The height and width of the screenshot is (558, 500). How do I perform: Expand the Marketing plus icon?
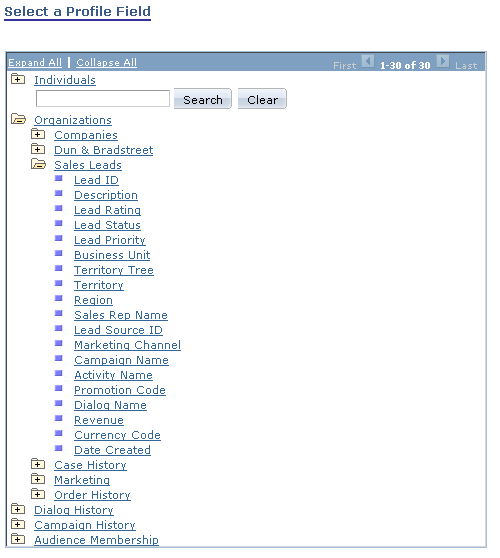click(38, 479)
